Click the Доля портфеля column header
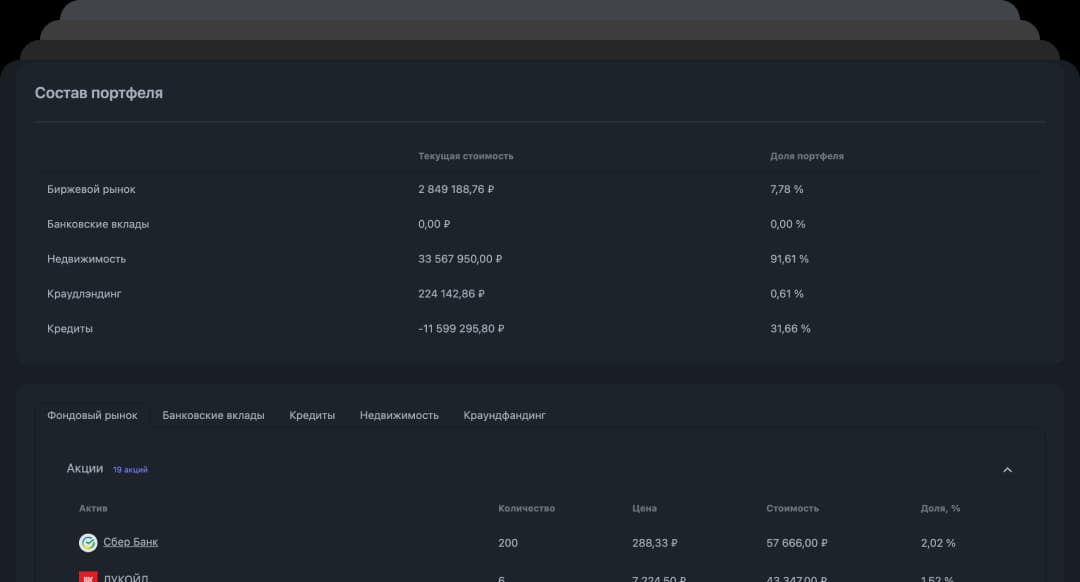 coord(807,156)
